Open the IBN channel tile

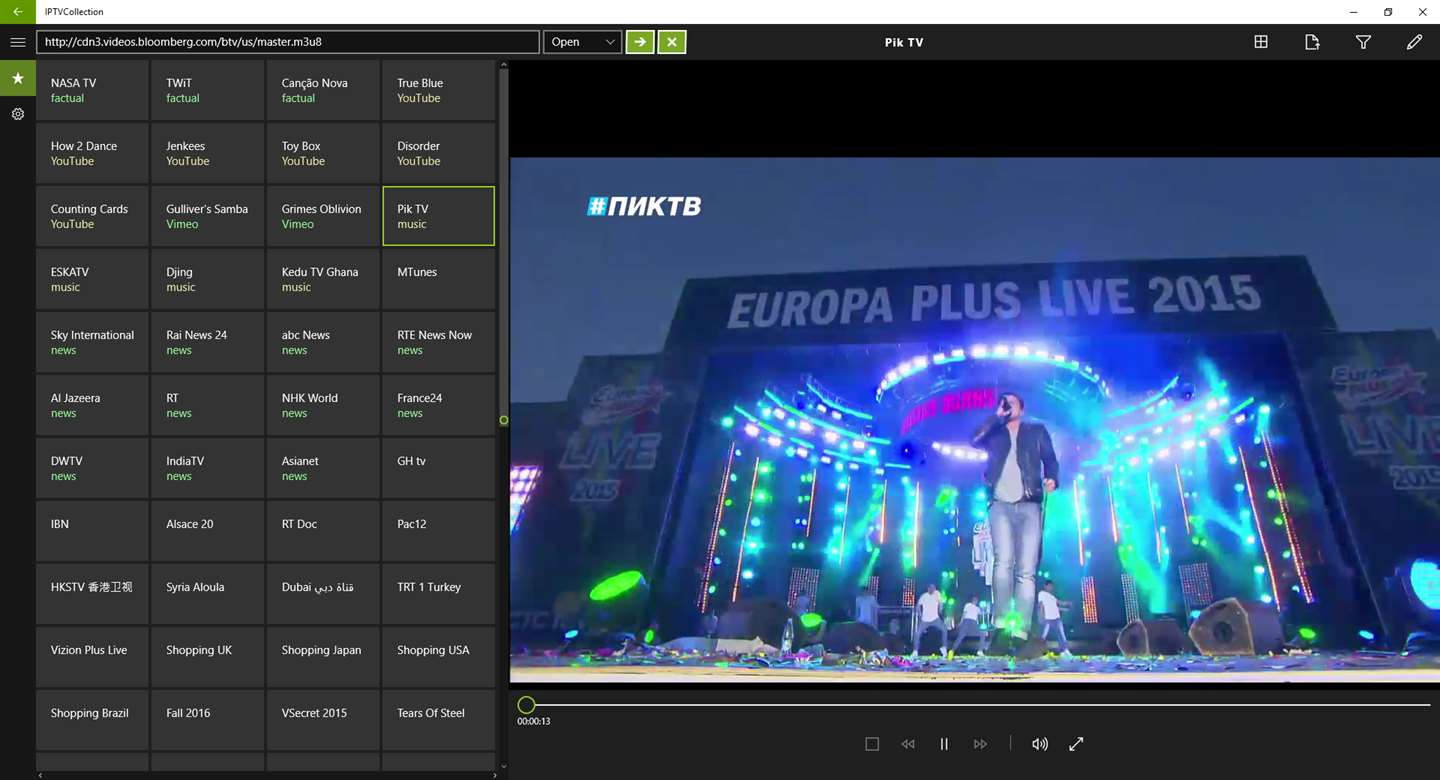92,531
